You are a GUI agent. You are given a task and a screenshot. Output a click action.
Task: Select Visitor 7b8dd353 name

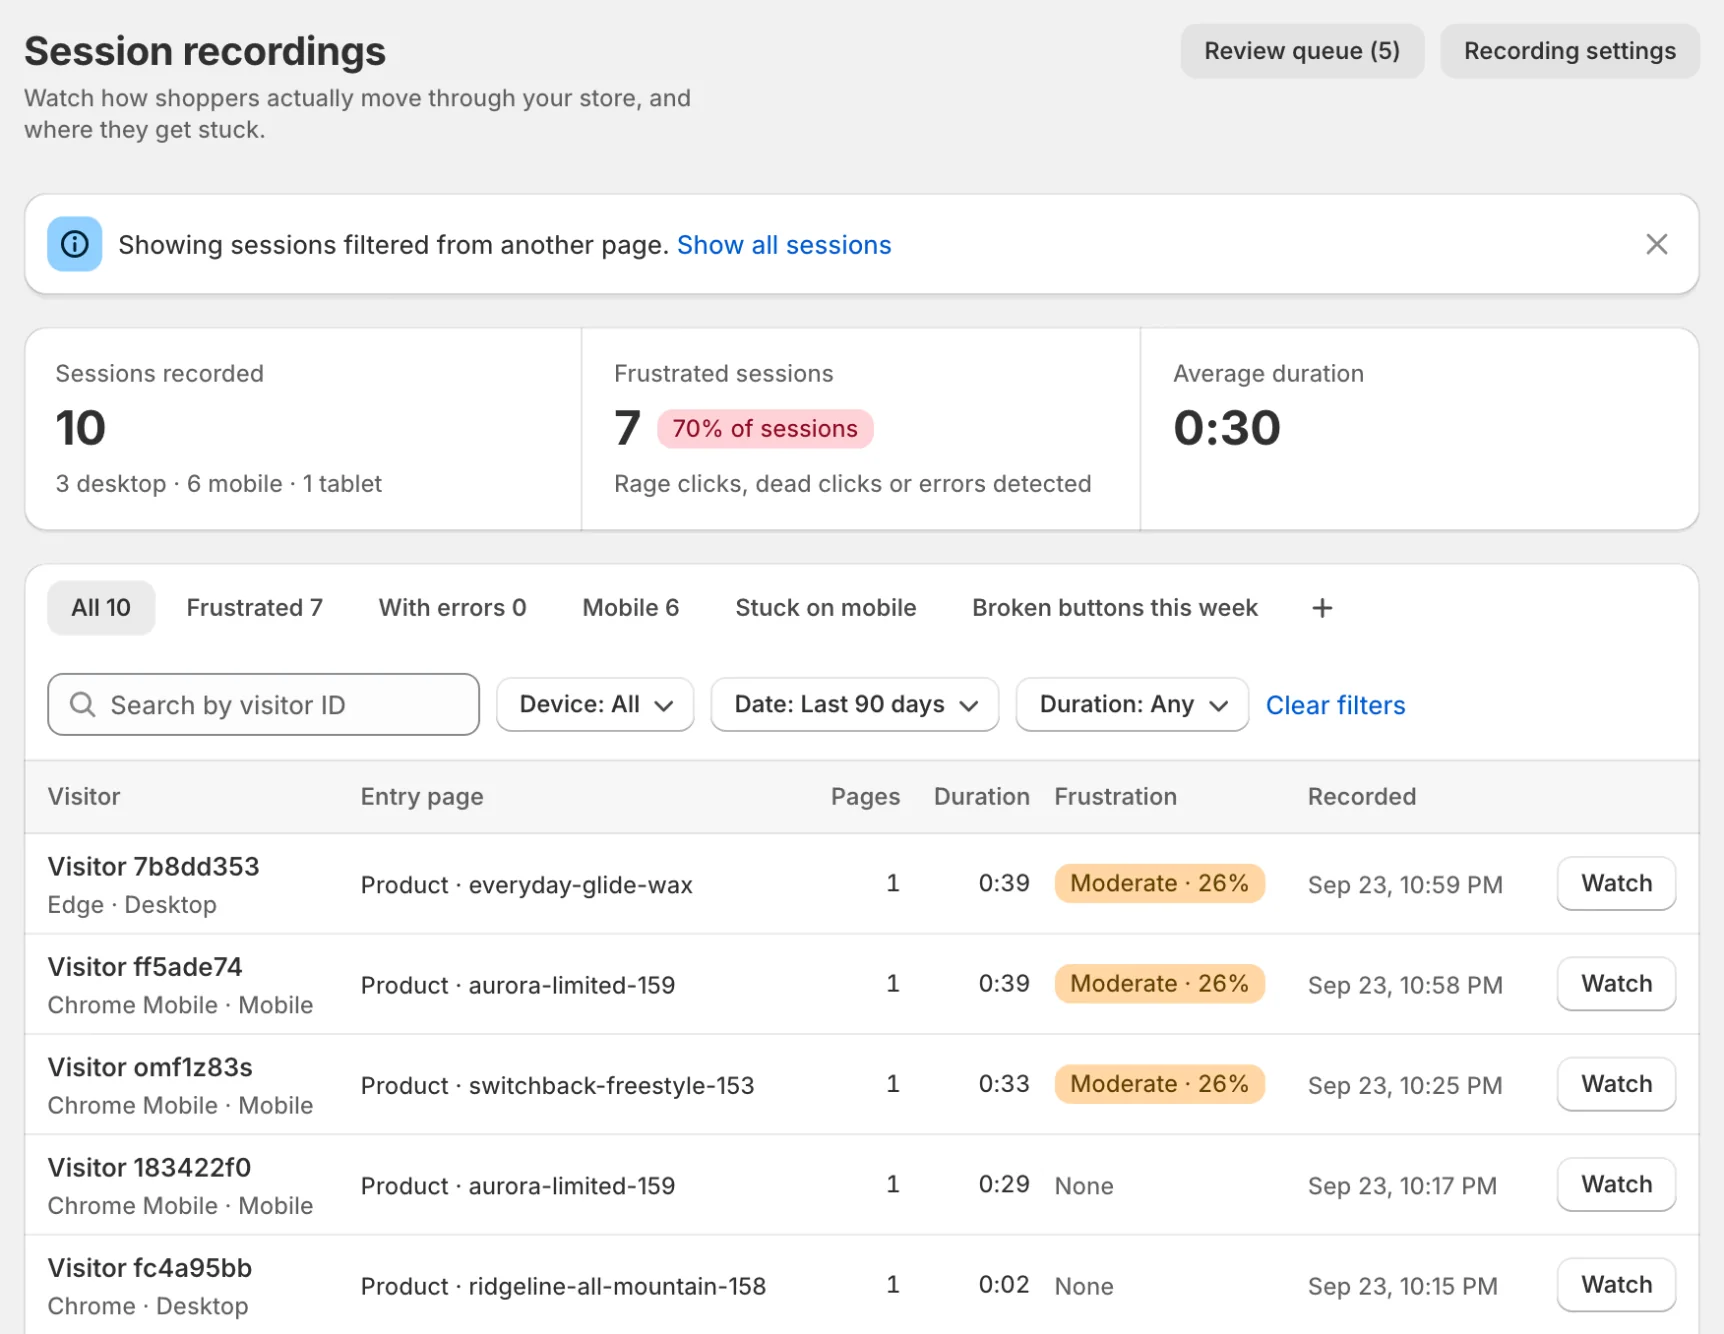[x=154, y=867]
